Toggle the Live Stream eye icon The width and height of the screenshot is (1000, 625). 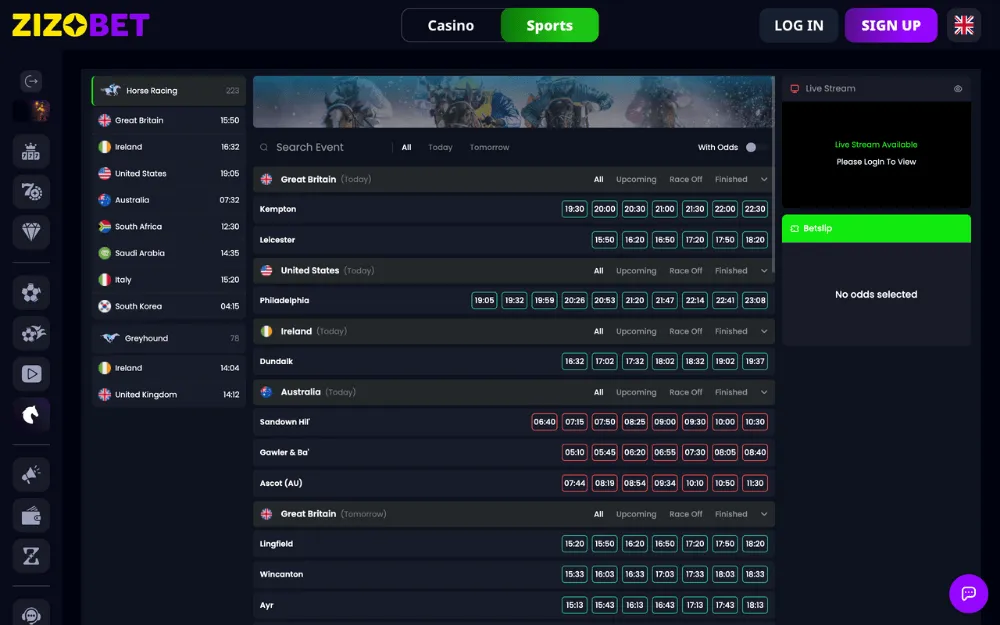tap(957, 89)
